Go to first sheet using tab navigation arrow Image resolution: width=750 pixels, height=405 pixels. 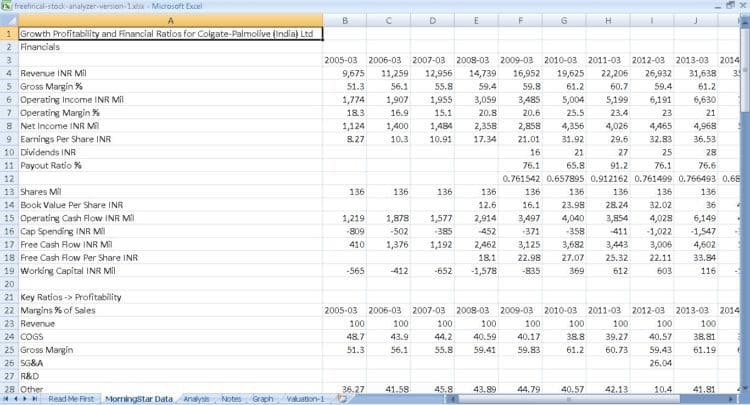coord(6,399)
